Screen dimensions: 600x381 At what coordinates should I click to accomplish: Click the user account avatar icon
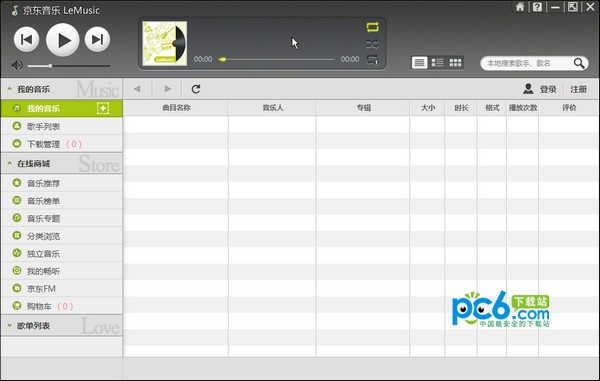click(528, 89)
